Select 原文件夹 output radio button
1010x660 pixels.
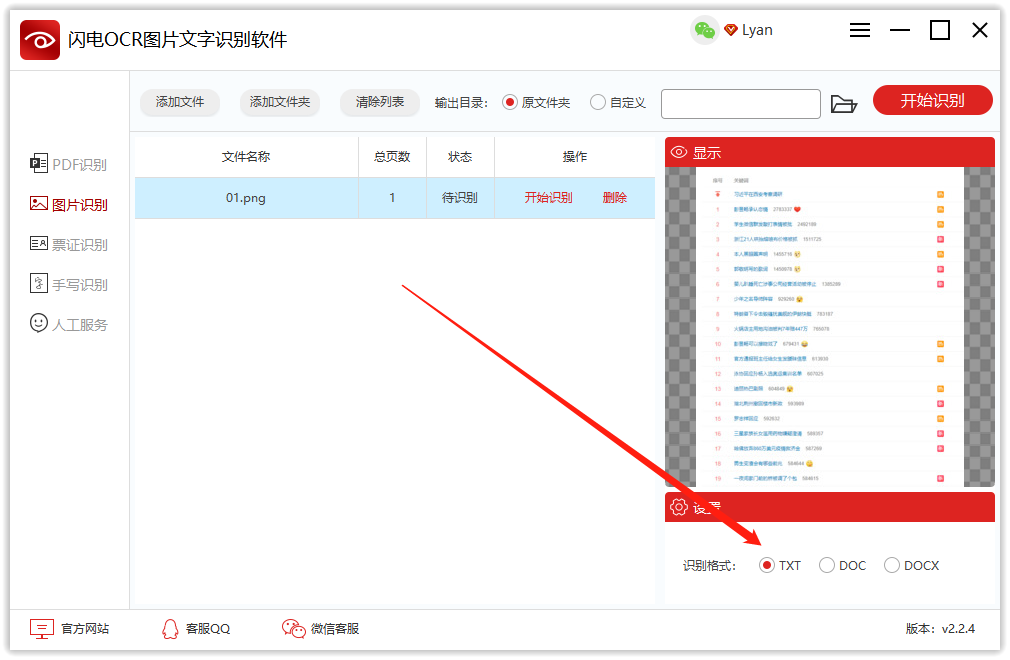pyautogui.click(x=510, y=102)
